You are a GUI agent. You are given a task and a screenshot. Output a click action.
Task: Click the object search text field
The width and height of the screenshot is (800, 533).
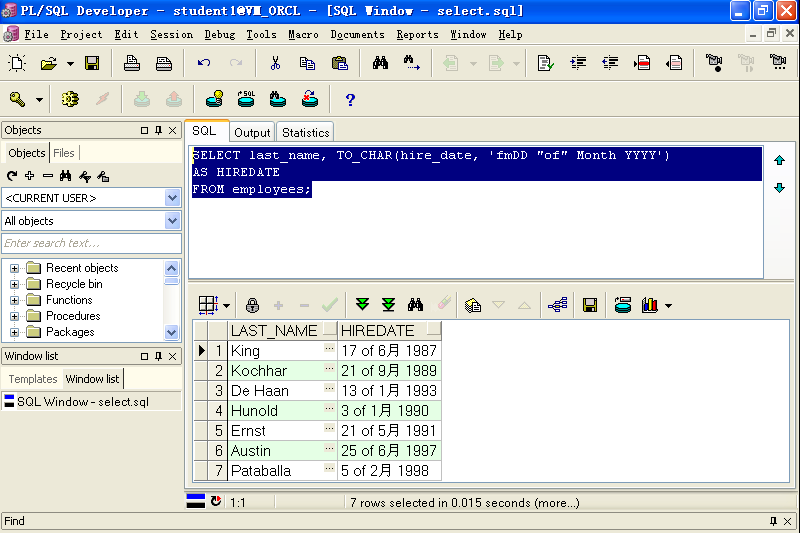click(90, 243)
